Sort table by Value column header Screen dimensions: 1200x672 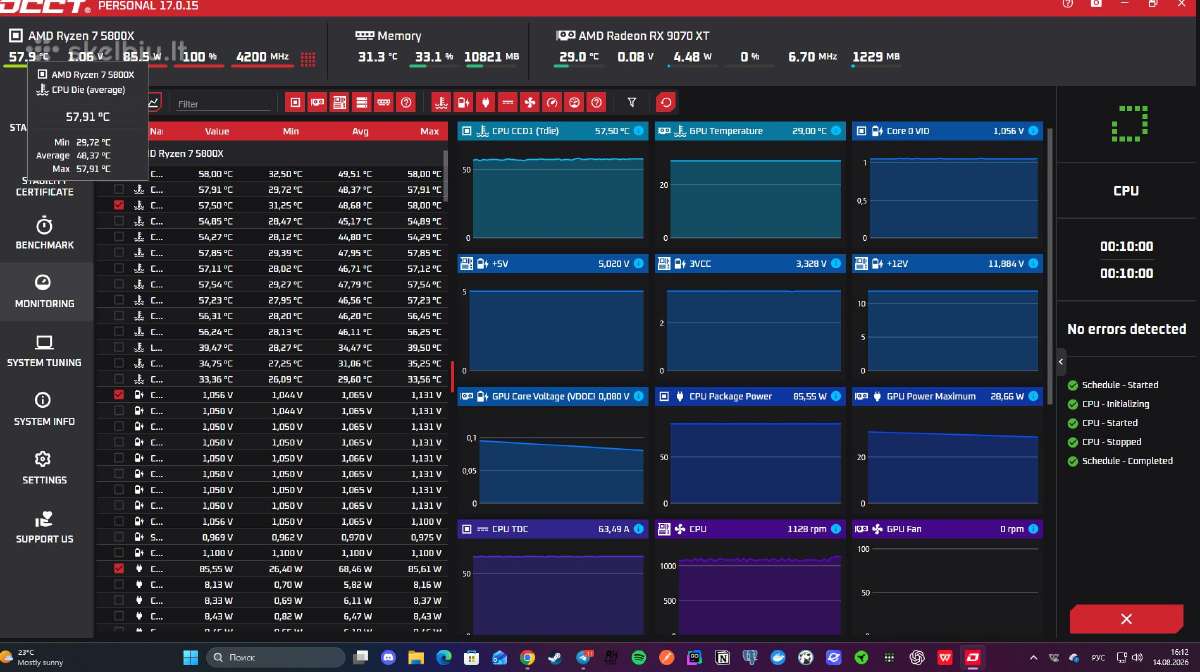pyautogui.click(x=217, y=131)
